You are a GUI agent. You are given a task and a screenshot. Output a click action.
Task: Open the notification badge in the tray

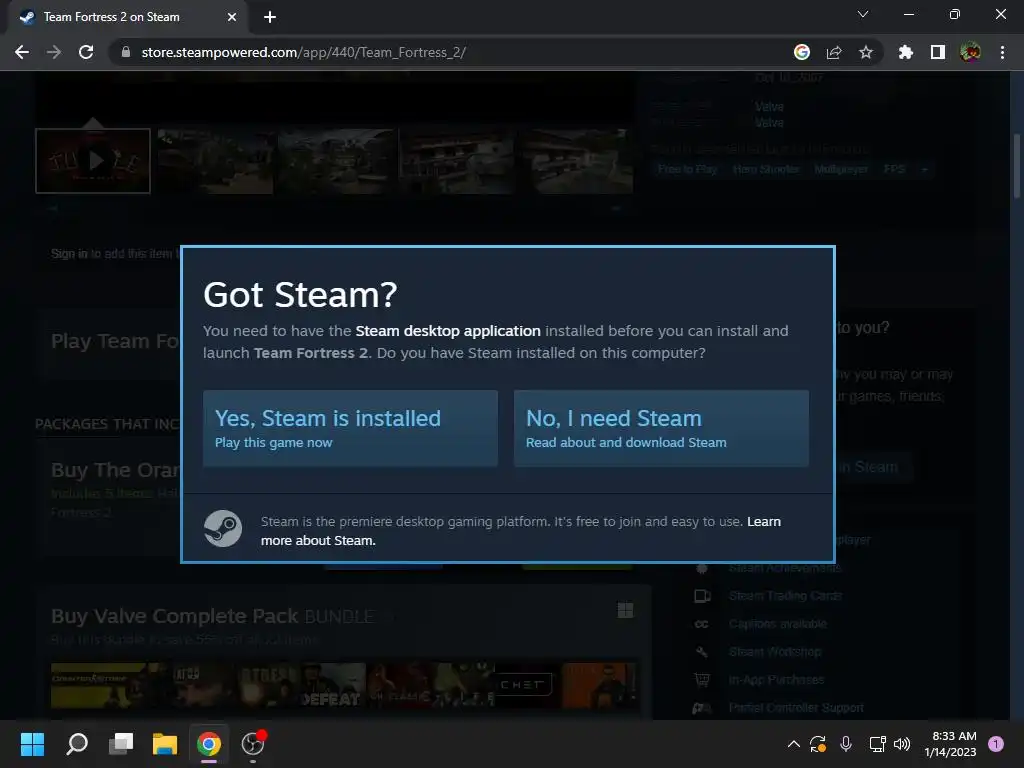click(x=996, y=744)
